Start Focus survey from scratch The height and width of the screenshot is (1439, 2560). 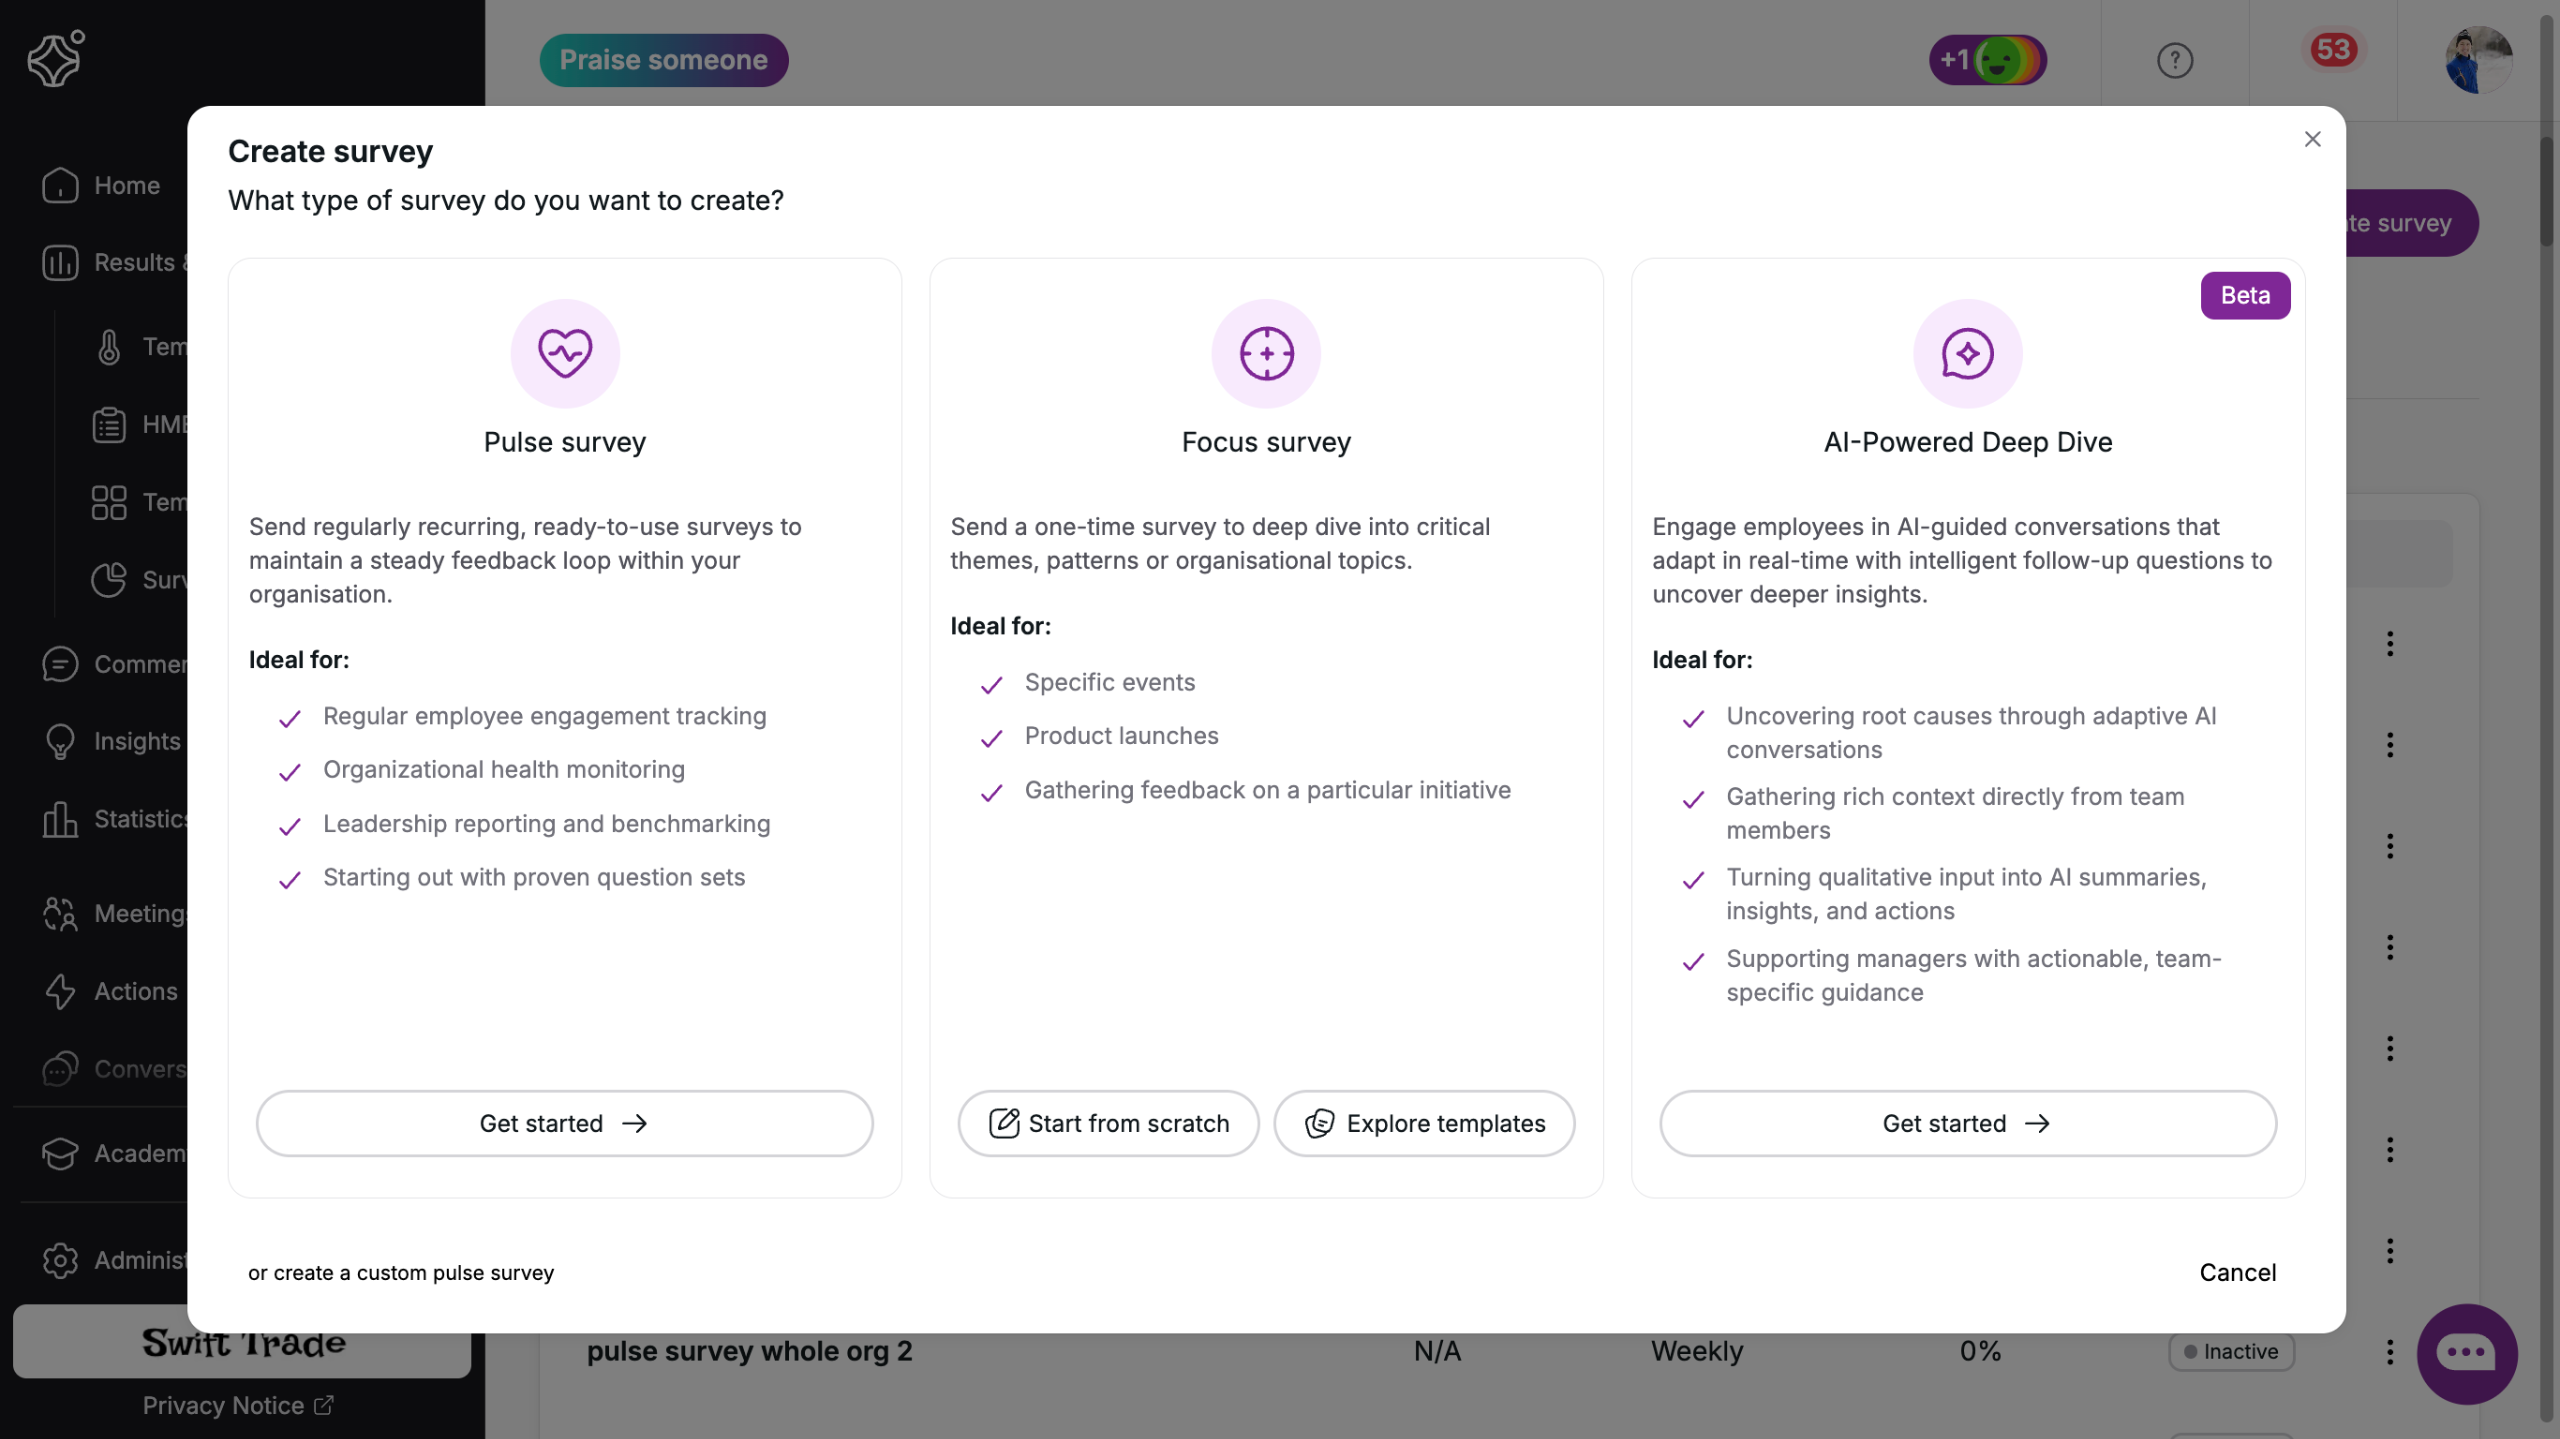tap(1108, 1123)
